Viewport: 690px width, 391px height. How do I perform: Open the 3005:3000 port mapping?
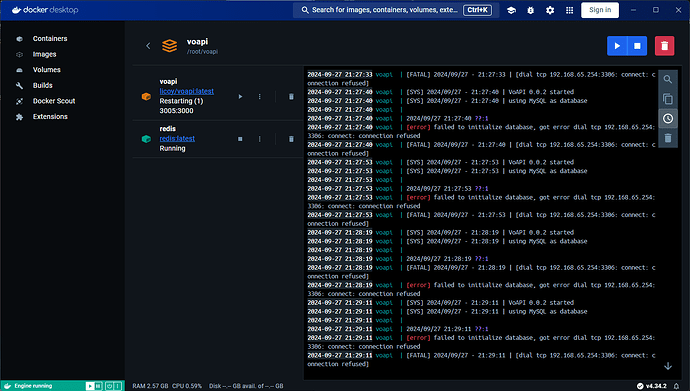176,111
